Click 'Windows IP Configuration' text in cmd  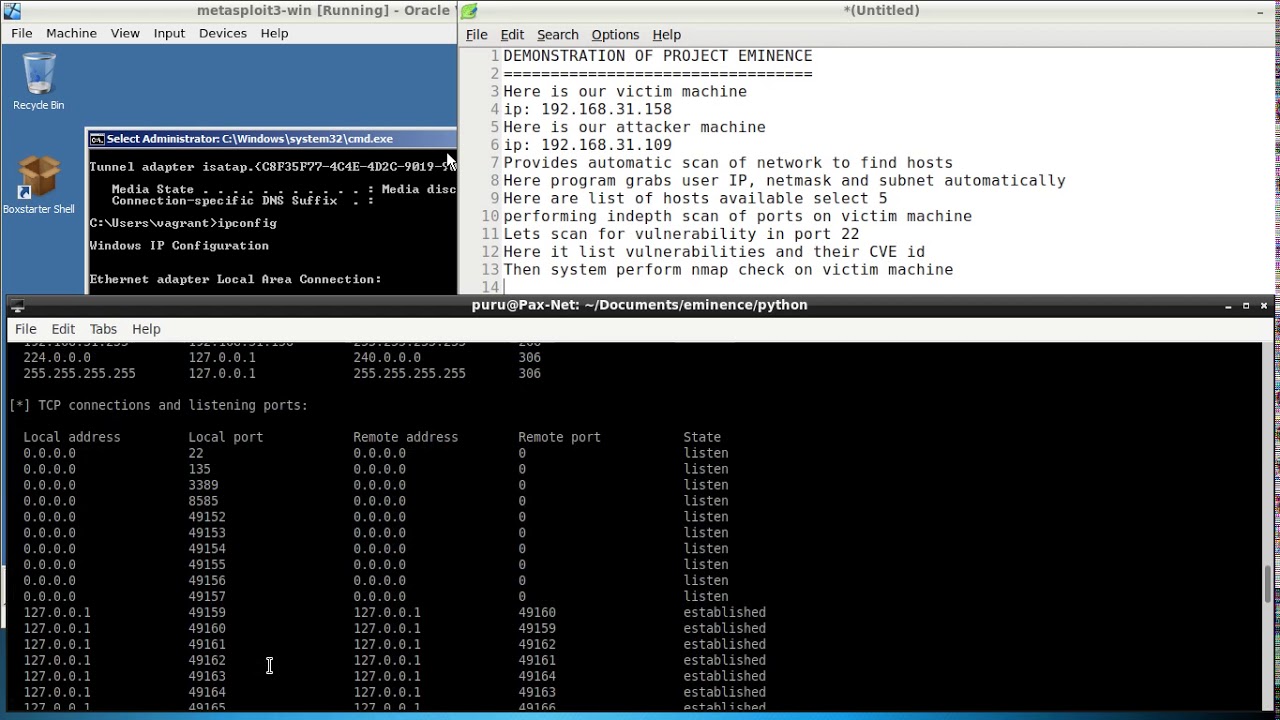[x=179, y=246]
